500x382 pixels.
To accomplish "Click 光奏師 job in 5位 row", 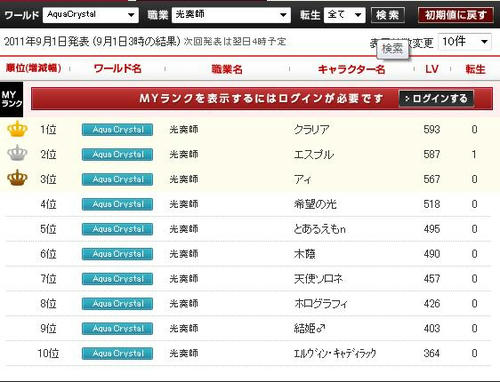I will pos(184,229).
